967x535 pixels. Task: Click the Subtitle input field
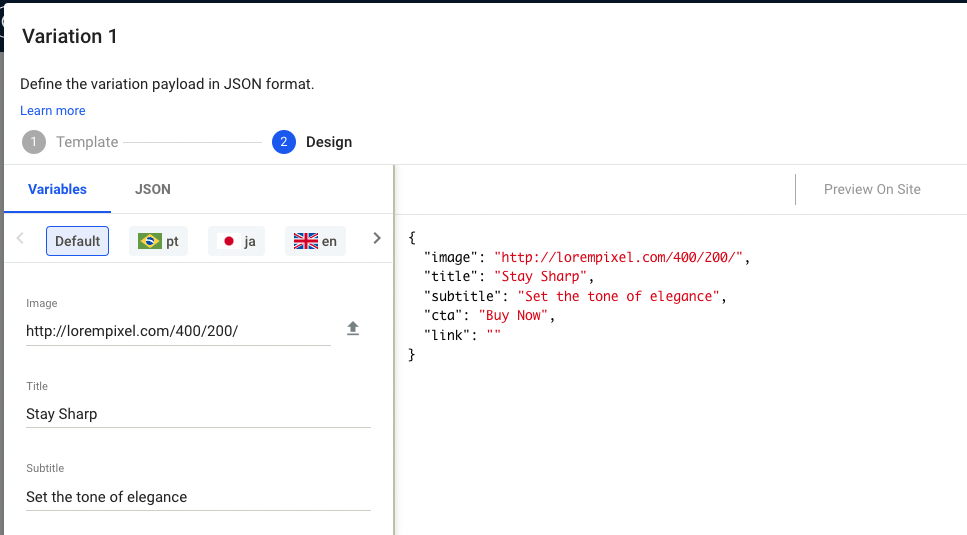[198, 497]
